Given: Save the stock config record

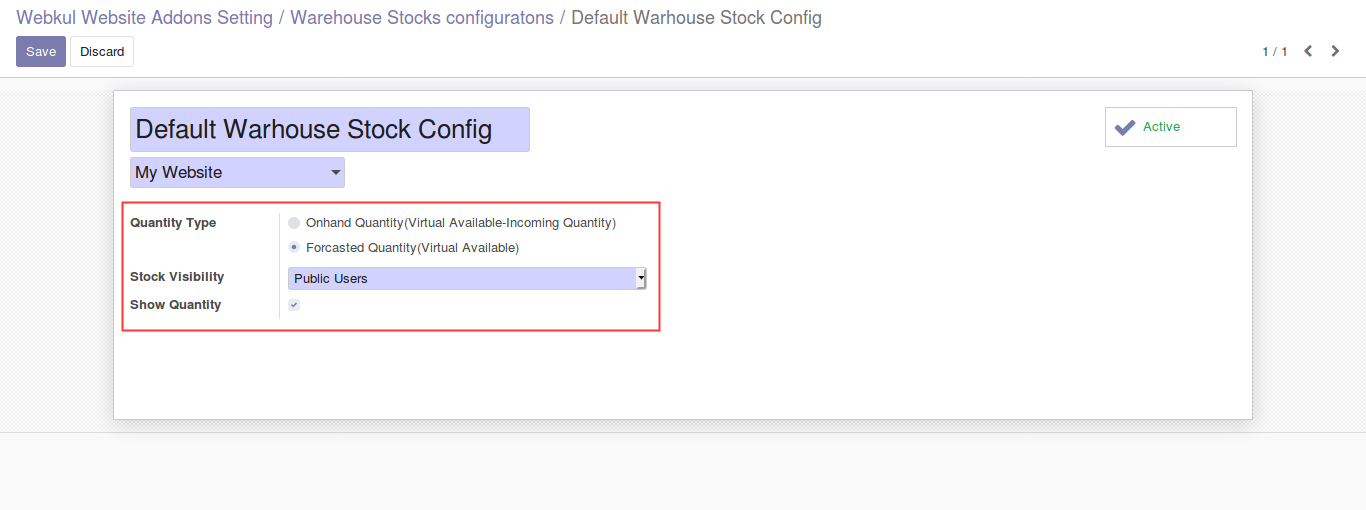Looking at the screenshot, I should tap(41, 52).
